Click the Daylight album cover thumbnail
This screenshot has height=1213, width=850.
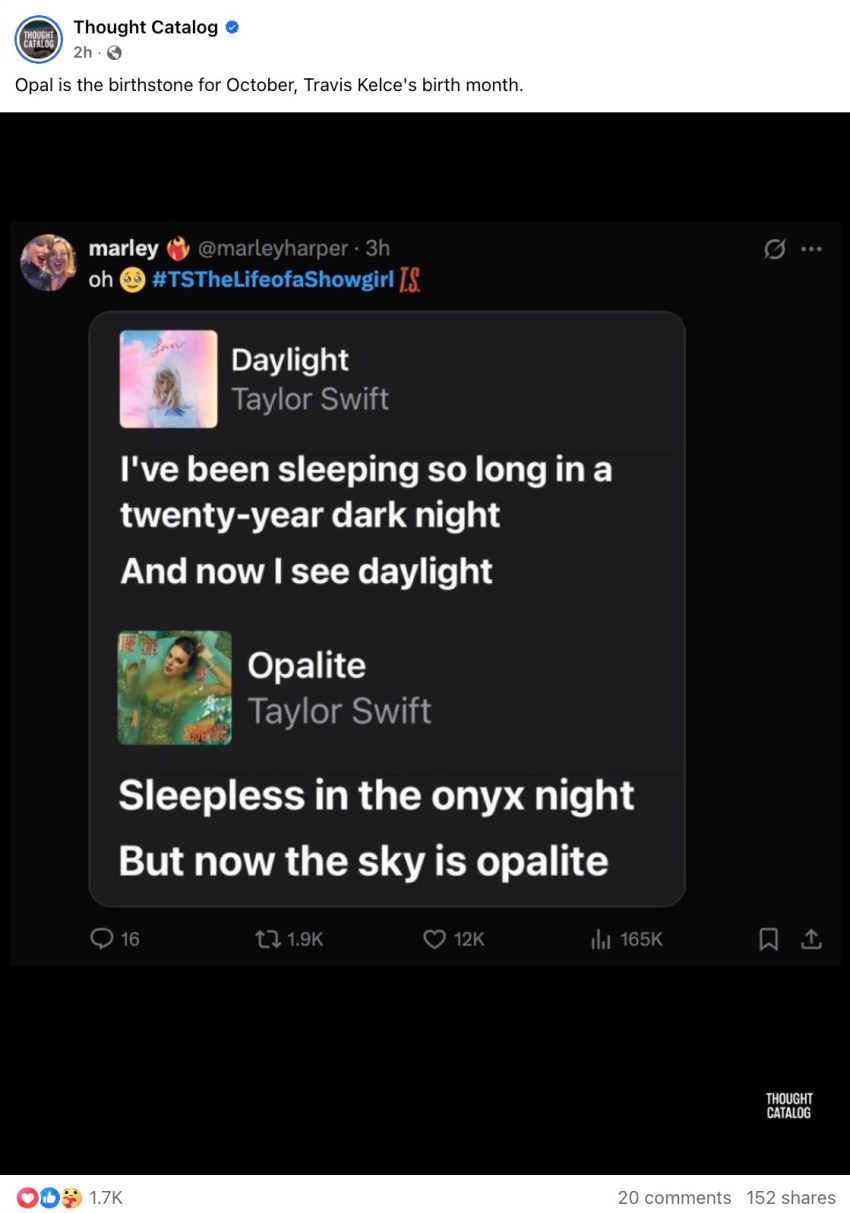click(168, 379)
